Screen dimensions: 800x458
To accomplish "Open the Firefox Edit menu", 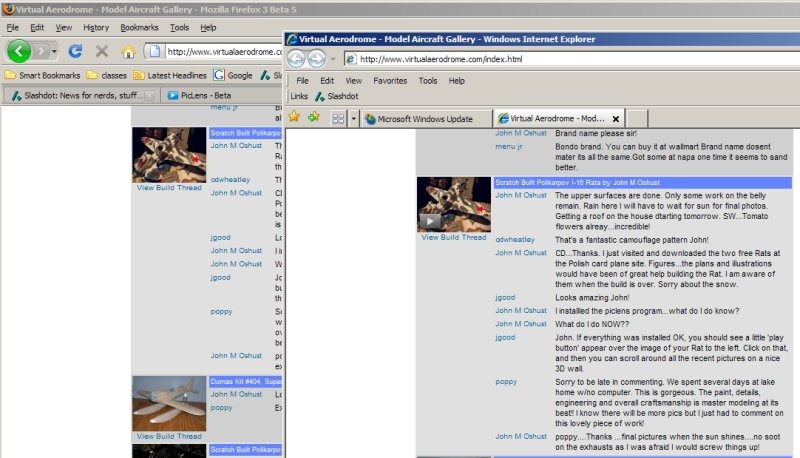I will [37, 28].
